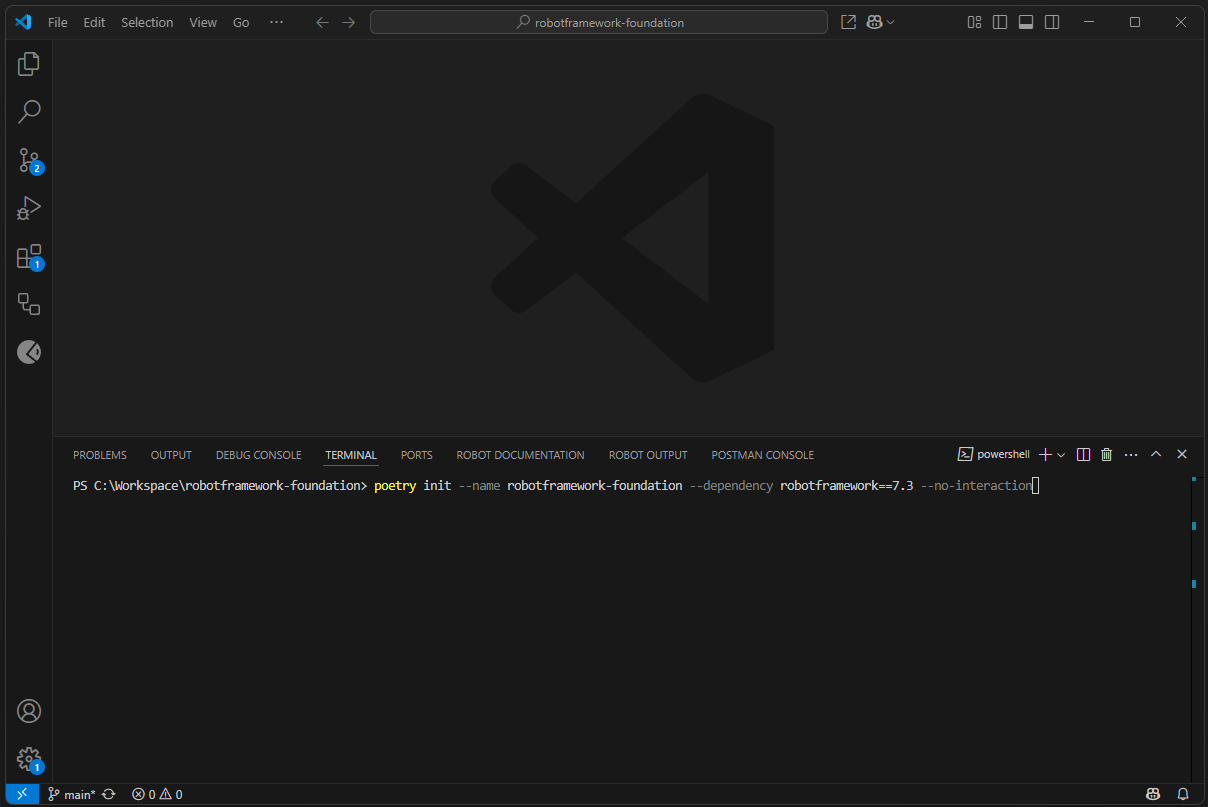Switch to the PROBLEMS tab
The image size is (1208, 807).
100,455
